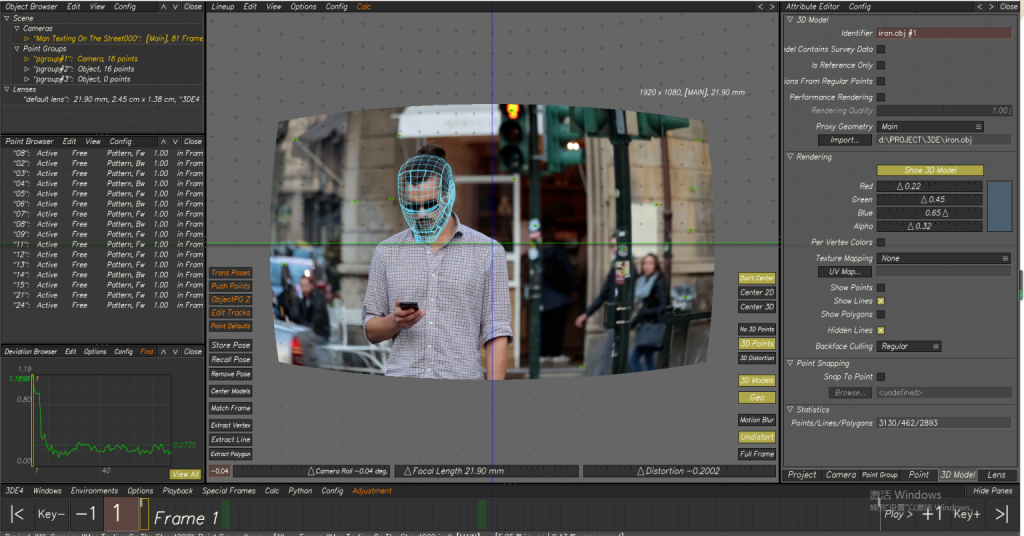Viewport: 1024px width, 536px height.
Task: Toggle 3D Models display button
Action: 757,380
